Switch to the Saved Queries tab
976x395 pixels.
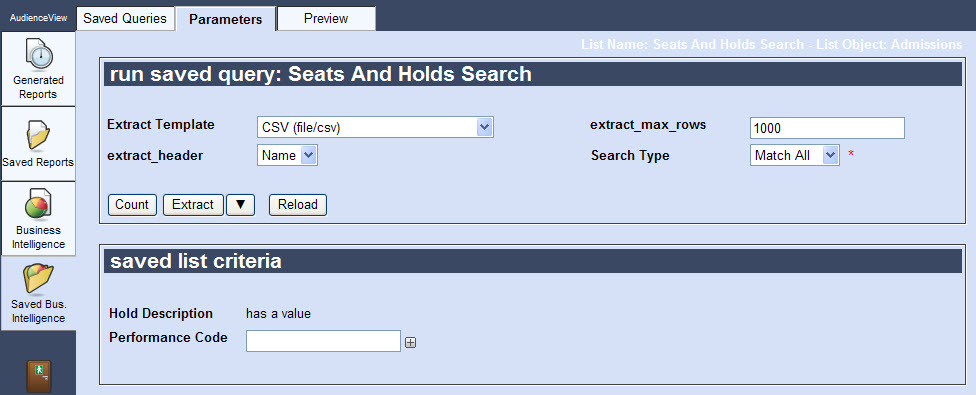(x=125, y=18)
